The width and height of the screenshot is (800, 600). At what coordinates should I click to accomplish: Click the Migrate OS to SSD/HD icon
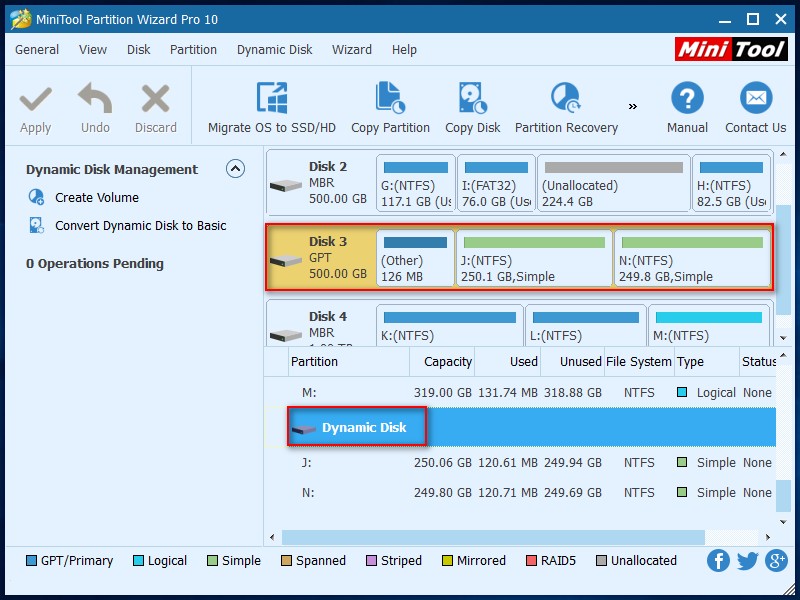point(272,99)
